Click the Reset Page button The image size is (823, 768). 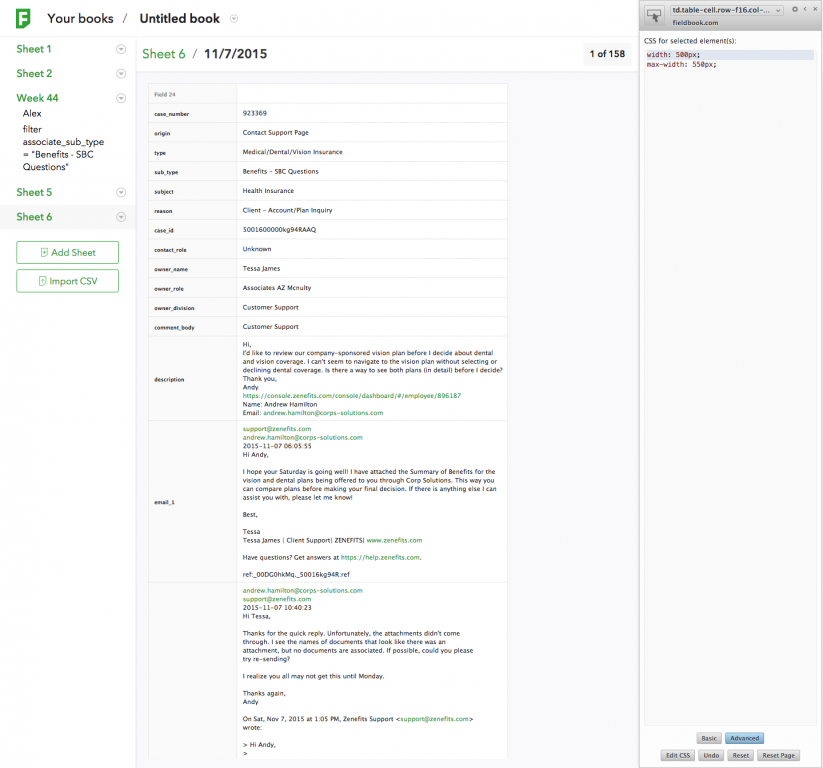pos(778,755)
